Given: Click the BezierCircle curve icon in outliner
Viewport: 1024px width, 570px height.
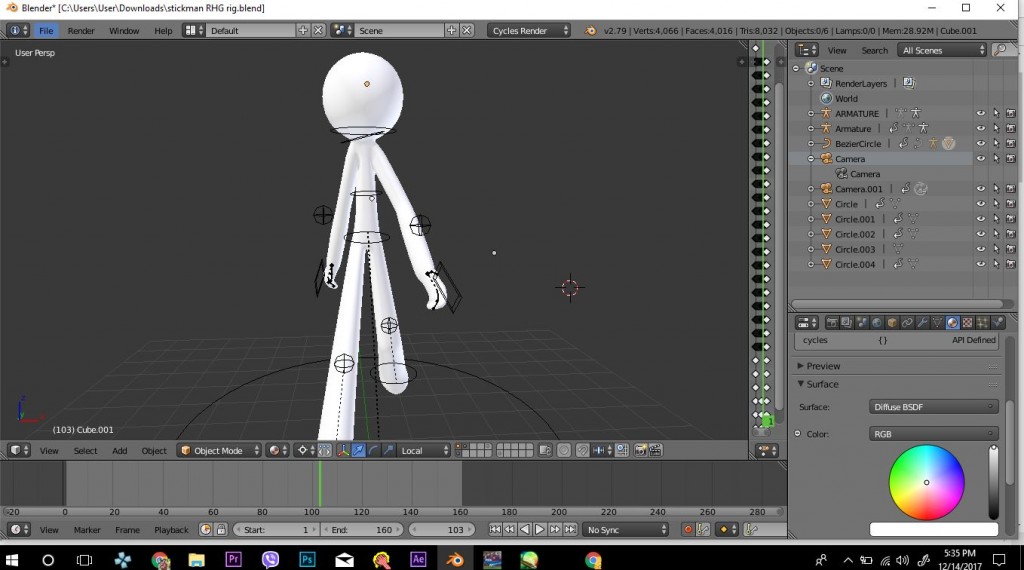Looking at the screenshot, I should (x=826, y=144).
